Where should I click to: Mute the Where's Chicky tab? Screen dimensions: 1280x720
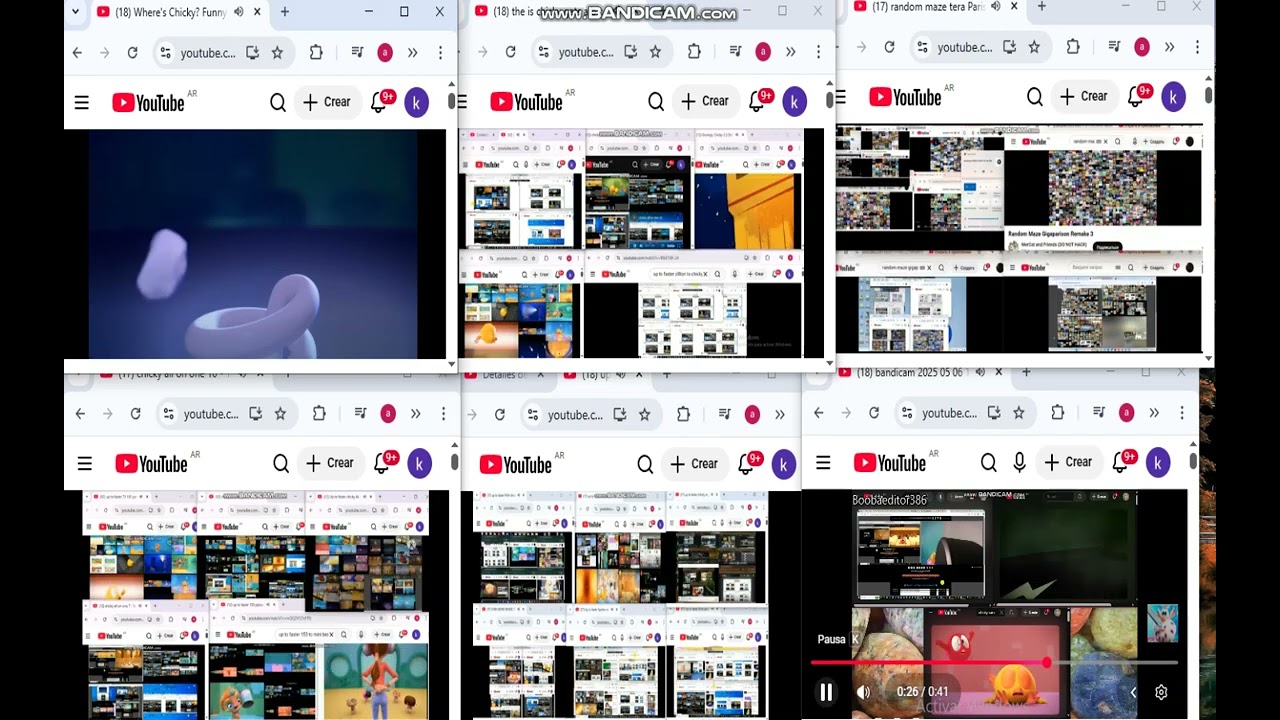coord(238,12)
